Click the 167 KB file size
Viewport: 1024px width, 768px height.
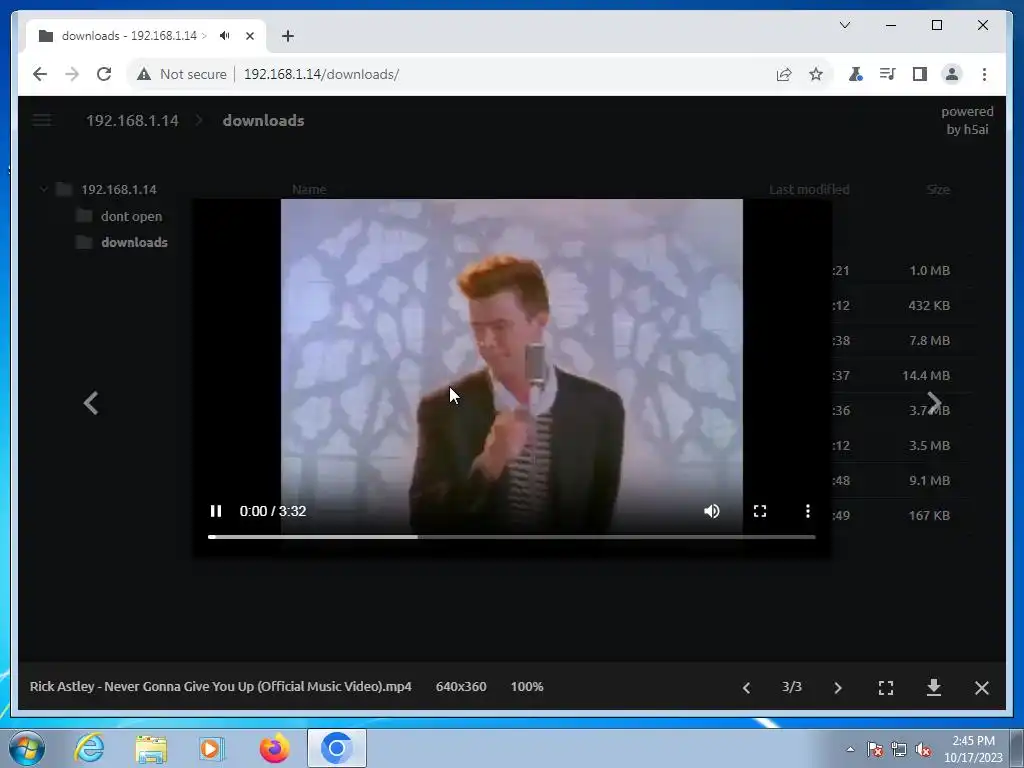coord(929,515)
